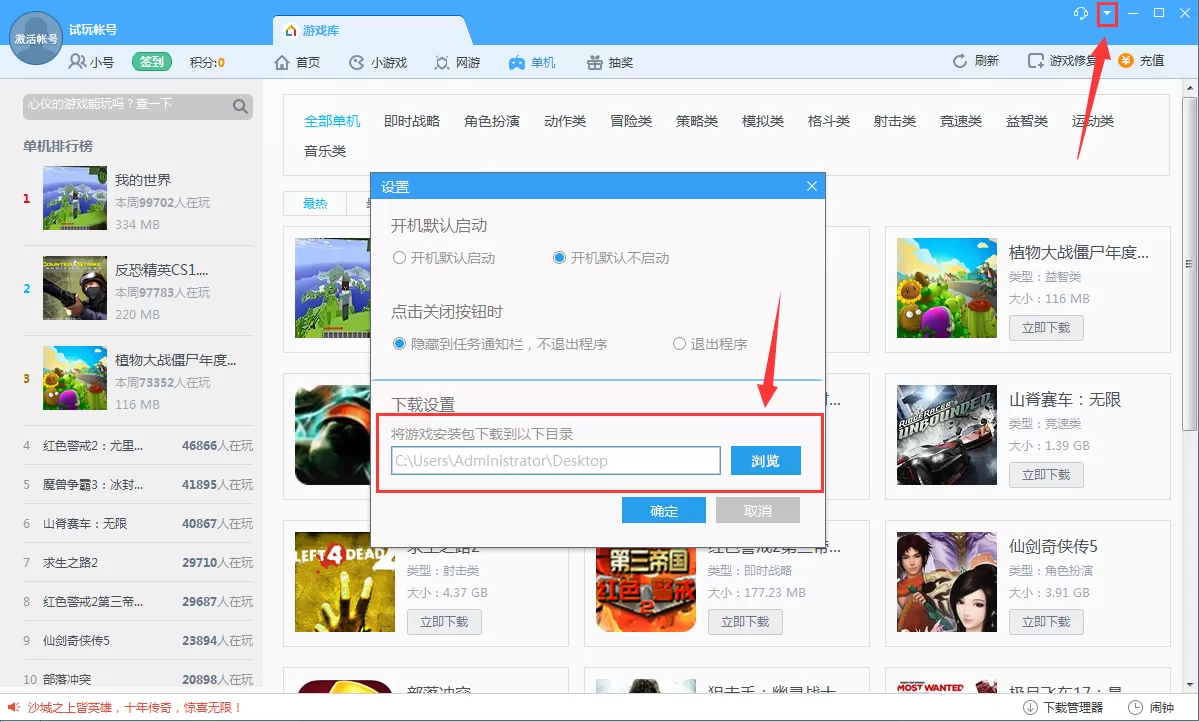Go to the 网游 section
Screen dimensions: 1199x722
click(x=457, y=63)
